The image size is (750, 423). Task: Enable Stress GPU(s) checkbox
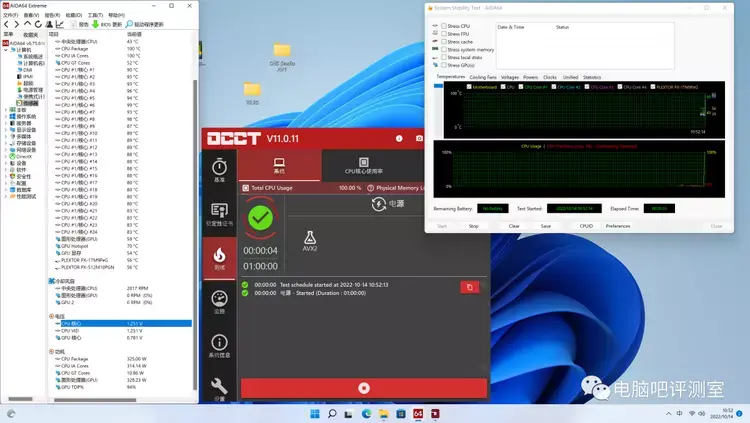tap(444, 65)
